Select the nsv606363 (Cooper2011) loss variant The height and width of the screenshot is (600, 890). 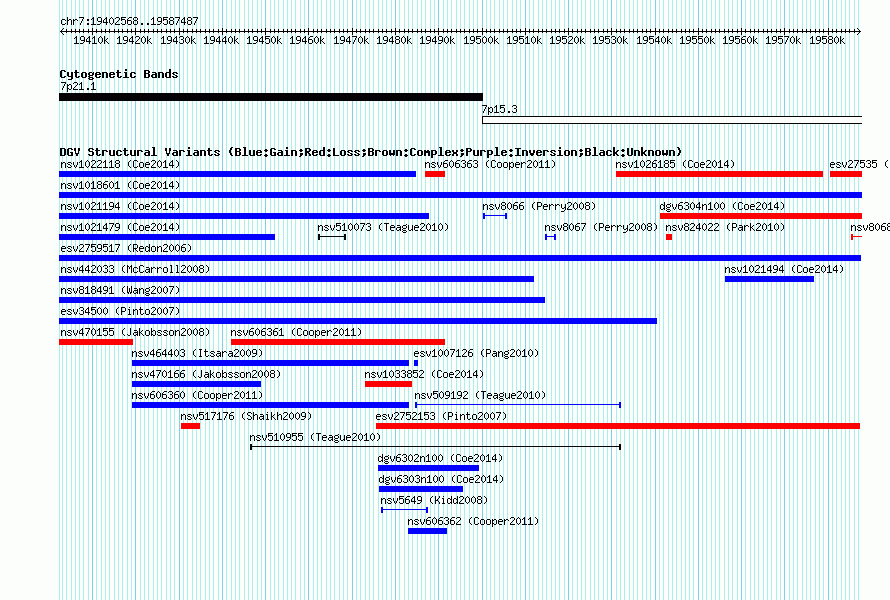click(435, 174)
